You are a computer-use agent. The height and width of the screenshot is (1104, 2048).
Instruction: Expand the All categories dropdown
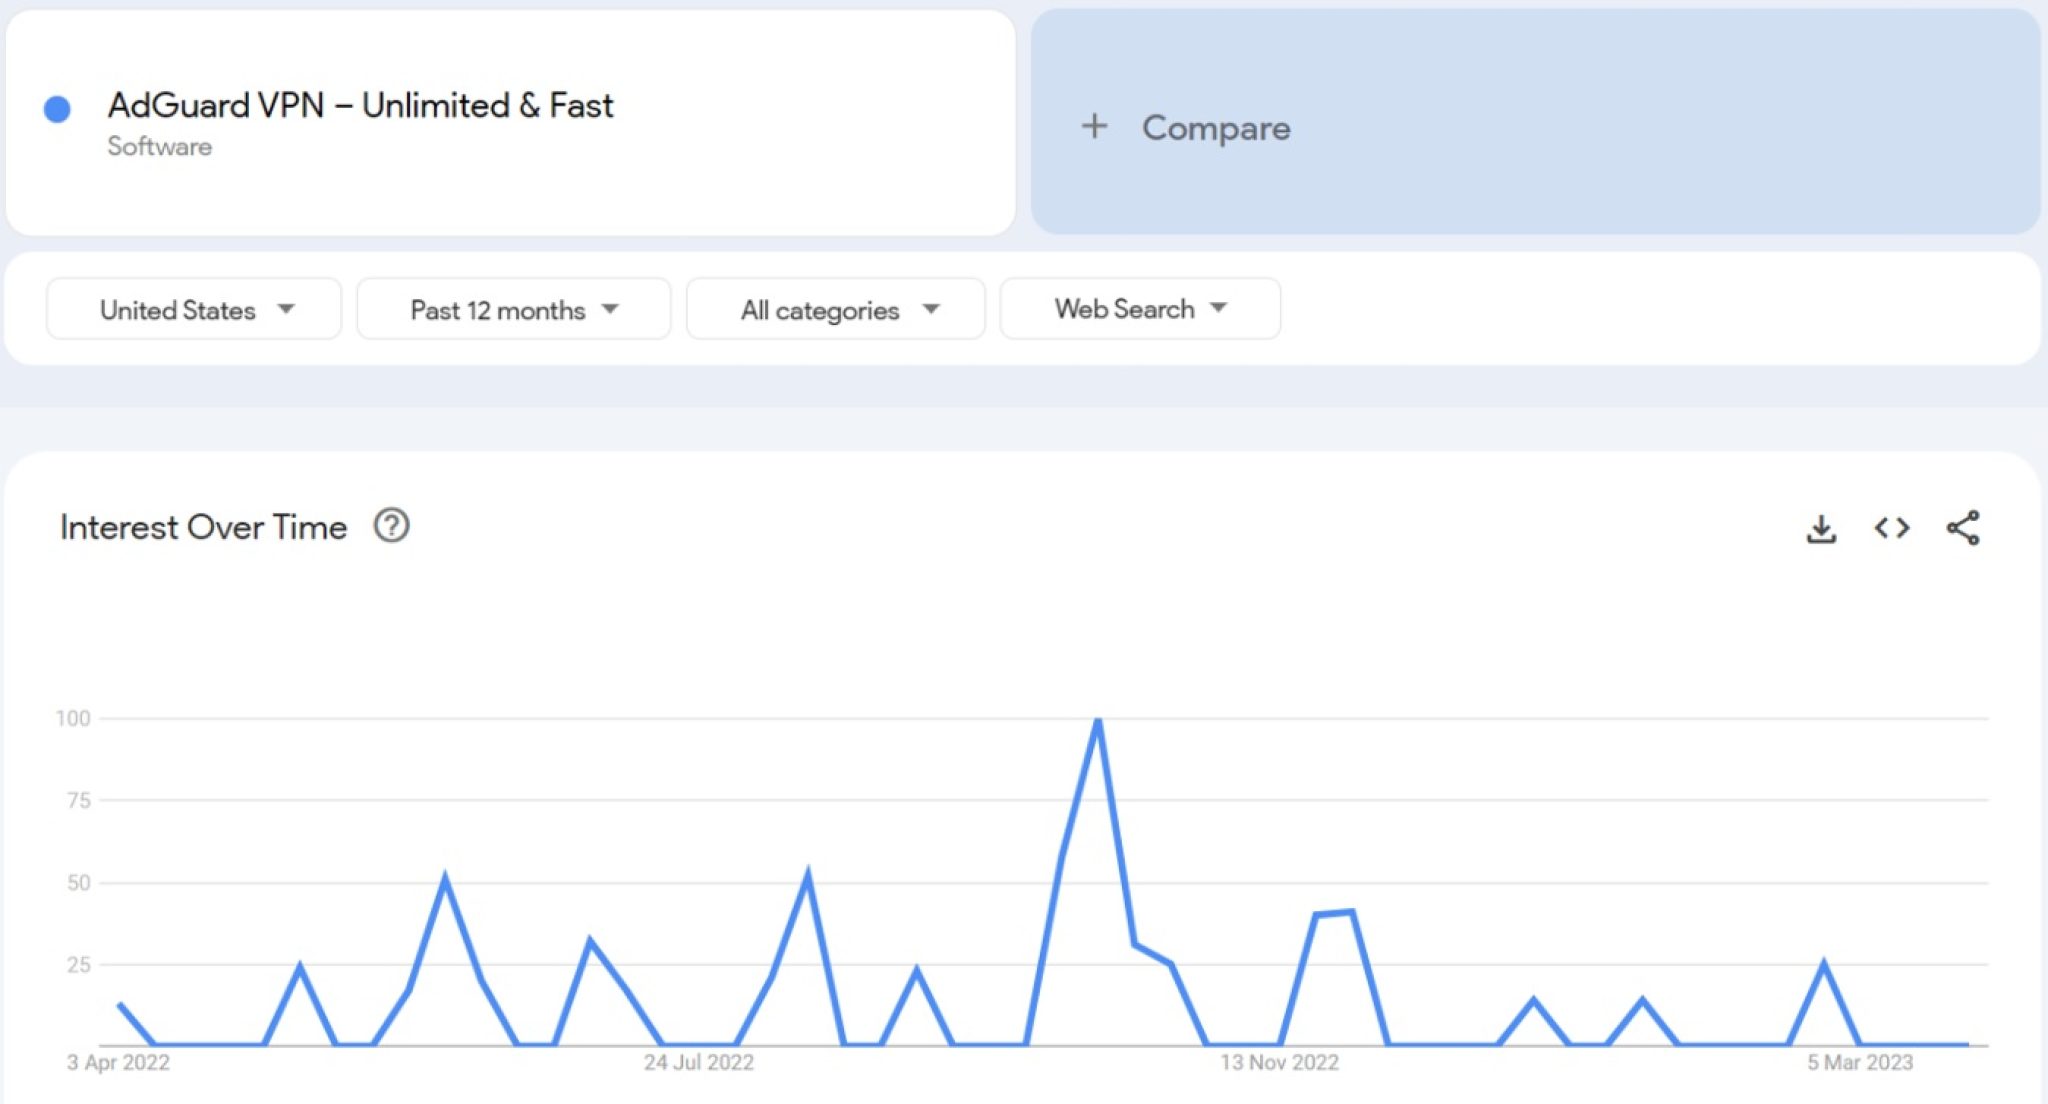pos(836,309)
